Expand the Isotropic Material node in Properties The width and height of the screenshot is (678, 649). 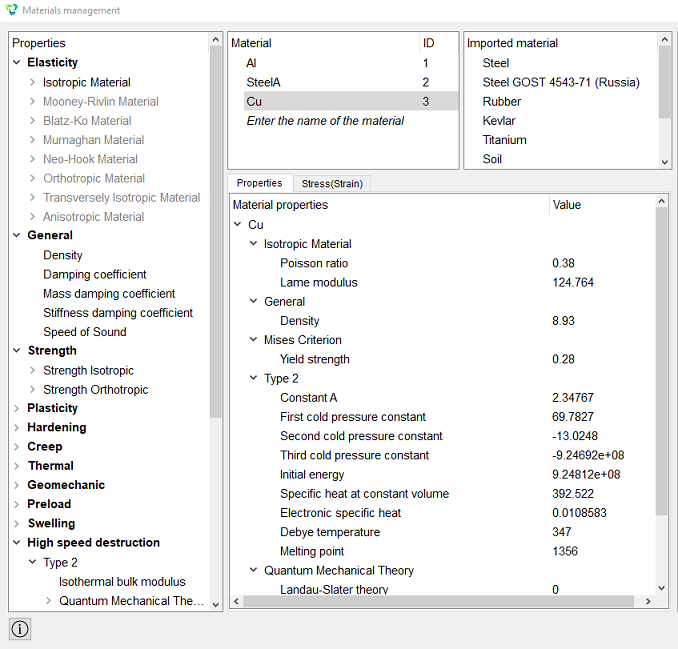[x=32, y=82]
